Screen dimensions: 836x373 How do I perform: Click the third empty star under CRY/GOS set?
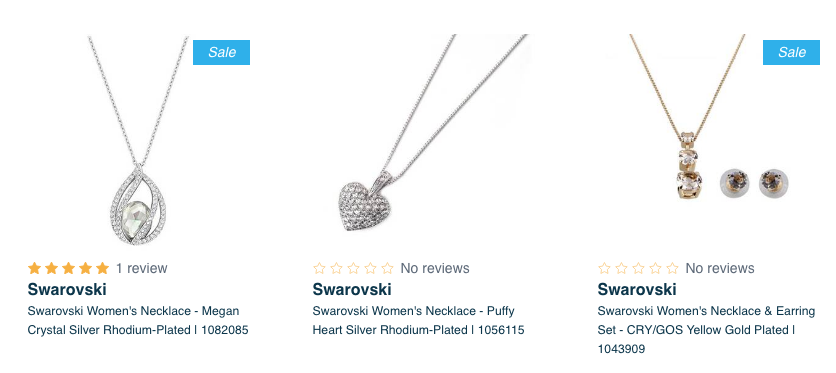coord(638,268)
